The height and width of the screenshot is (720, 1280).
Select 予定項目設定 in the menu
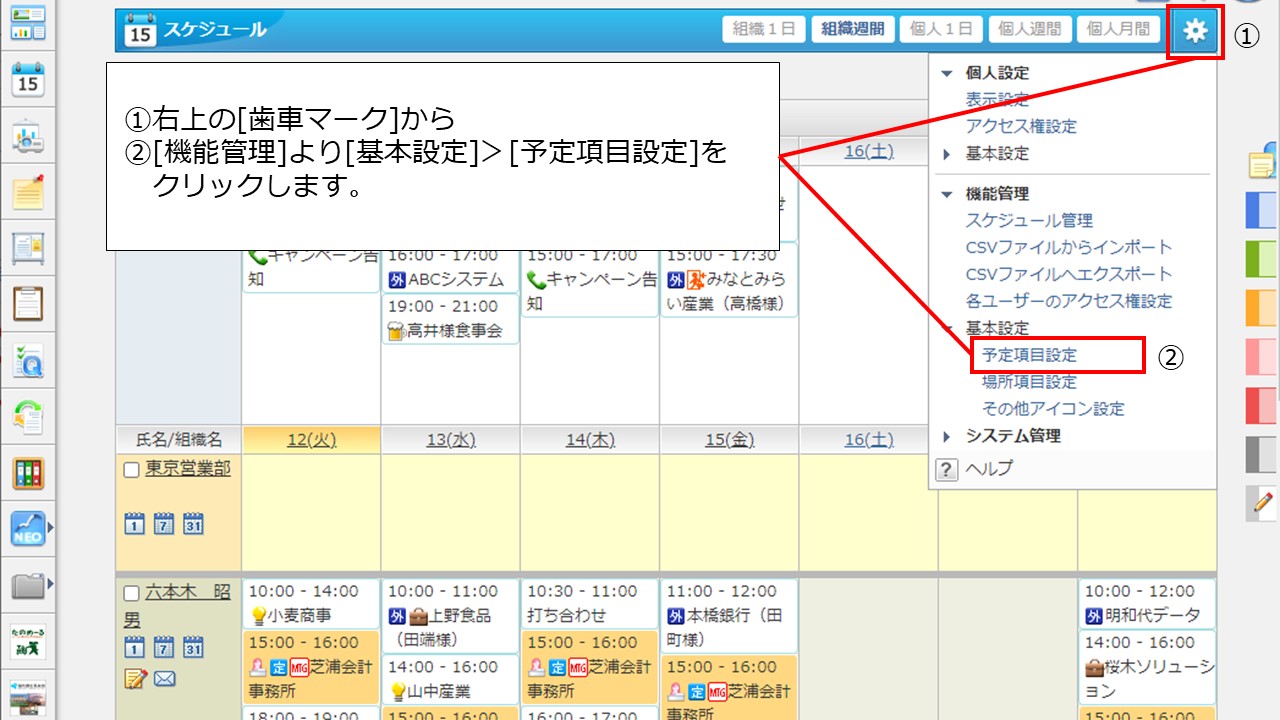1029,355
